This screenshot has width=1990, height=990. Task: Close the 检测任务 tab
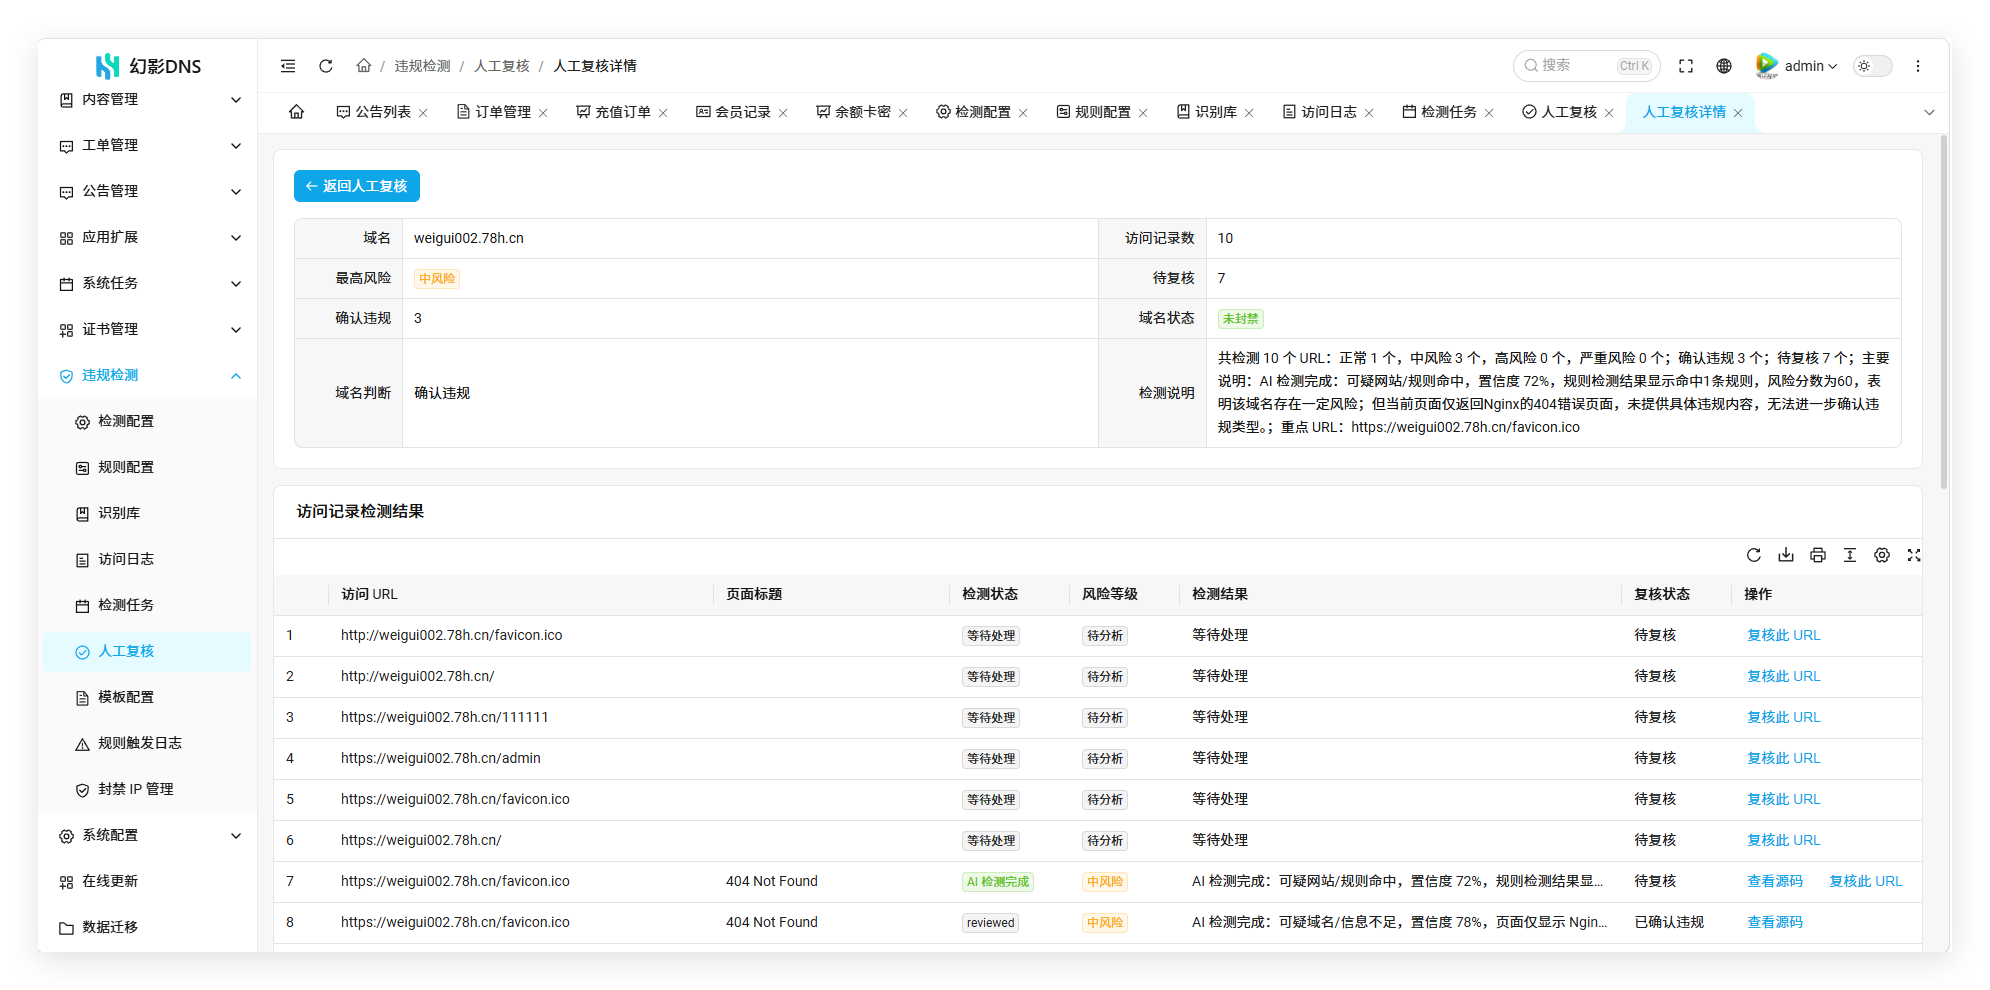[1489, 113]
